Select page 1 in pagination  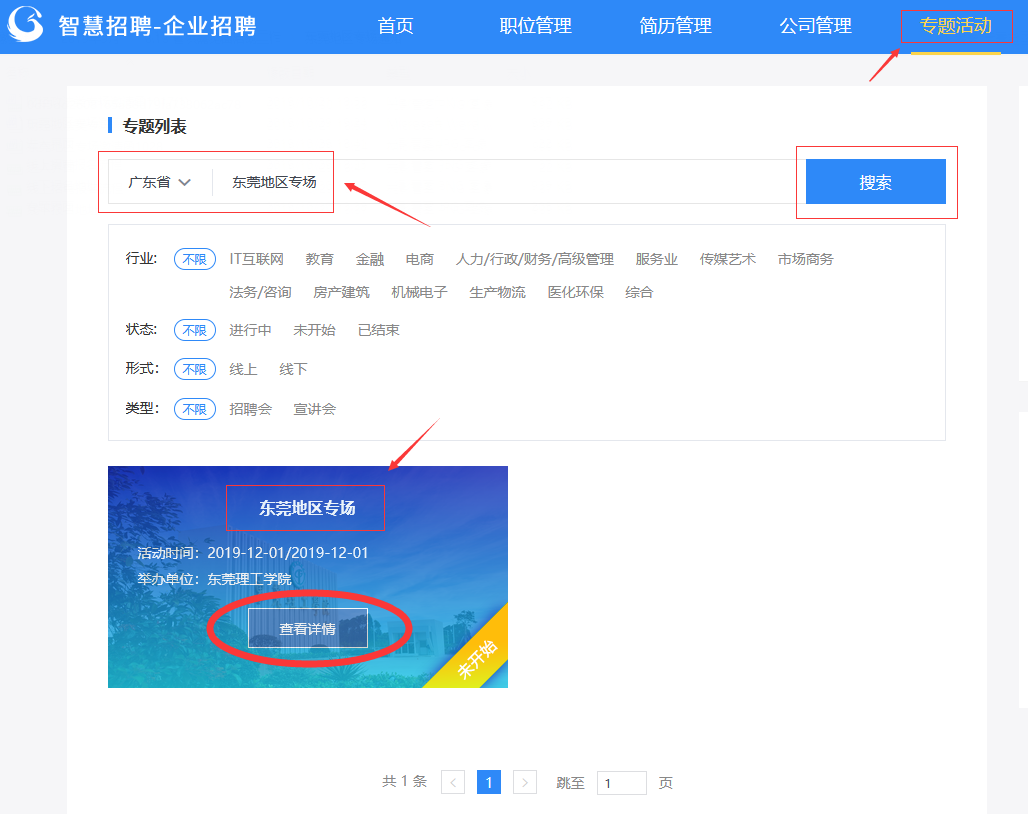pos(489,782)
